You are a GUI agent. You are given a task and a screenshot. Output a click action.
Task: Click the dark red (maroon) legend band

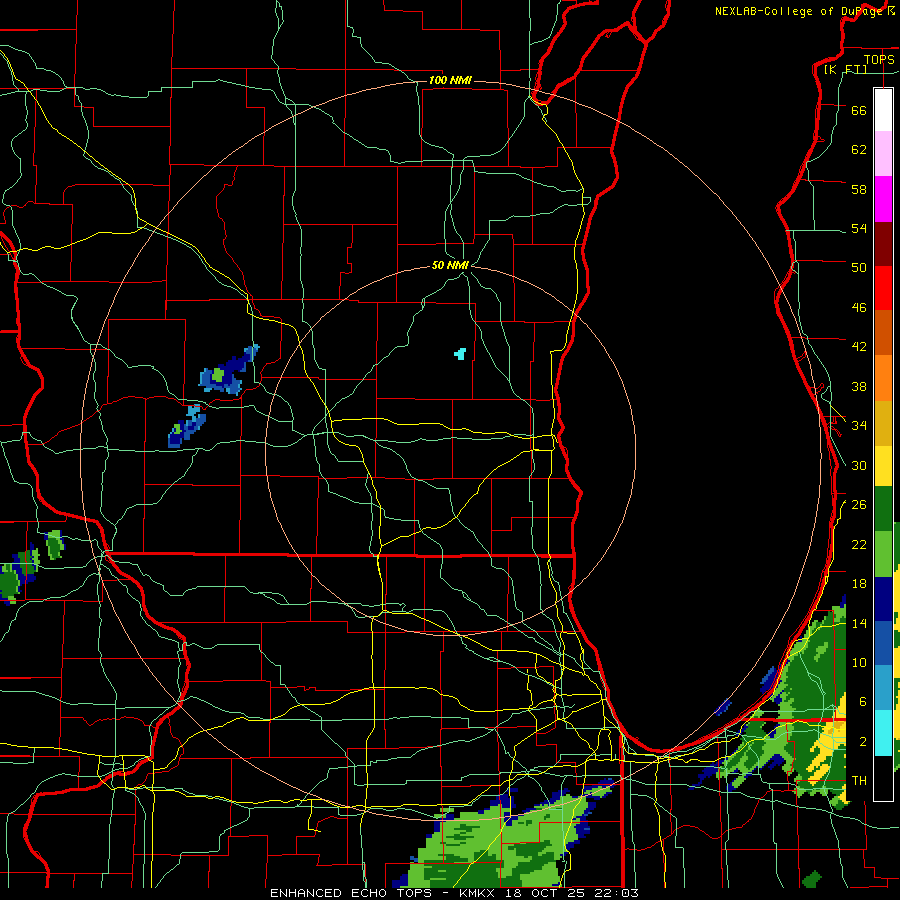883,243
